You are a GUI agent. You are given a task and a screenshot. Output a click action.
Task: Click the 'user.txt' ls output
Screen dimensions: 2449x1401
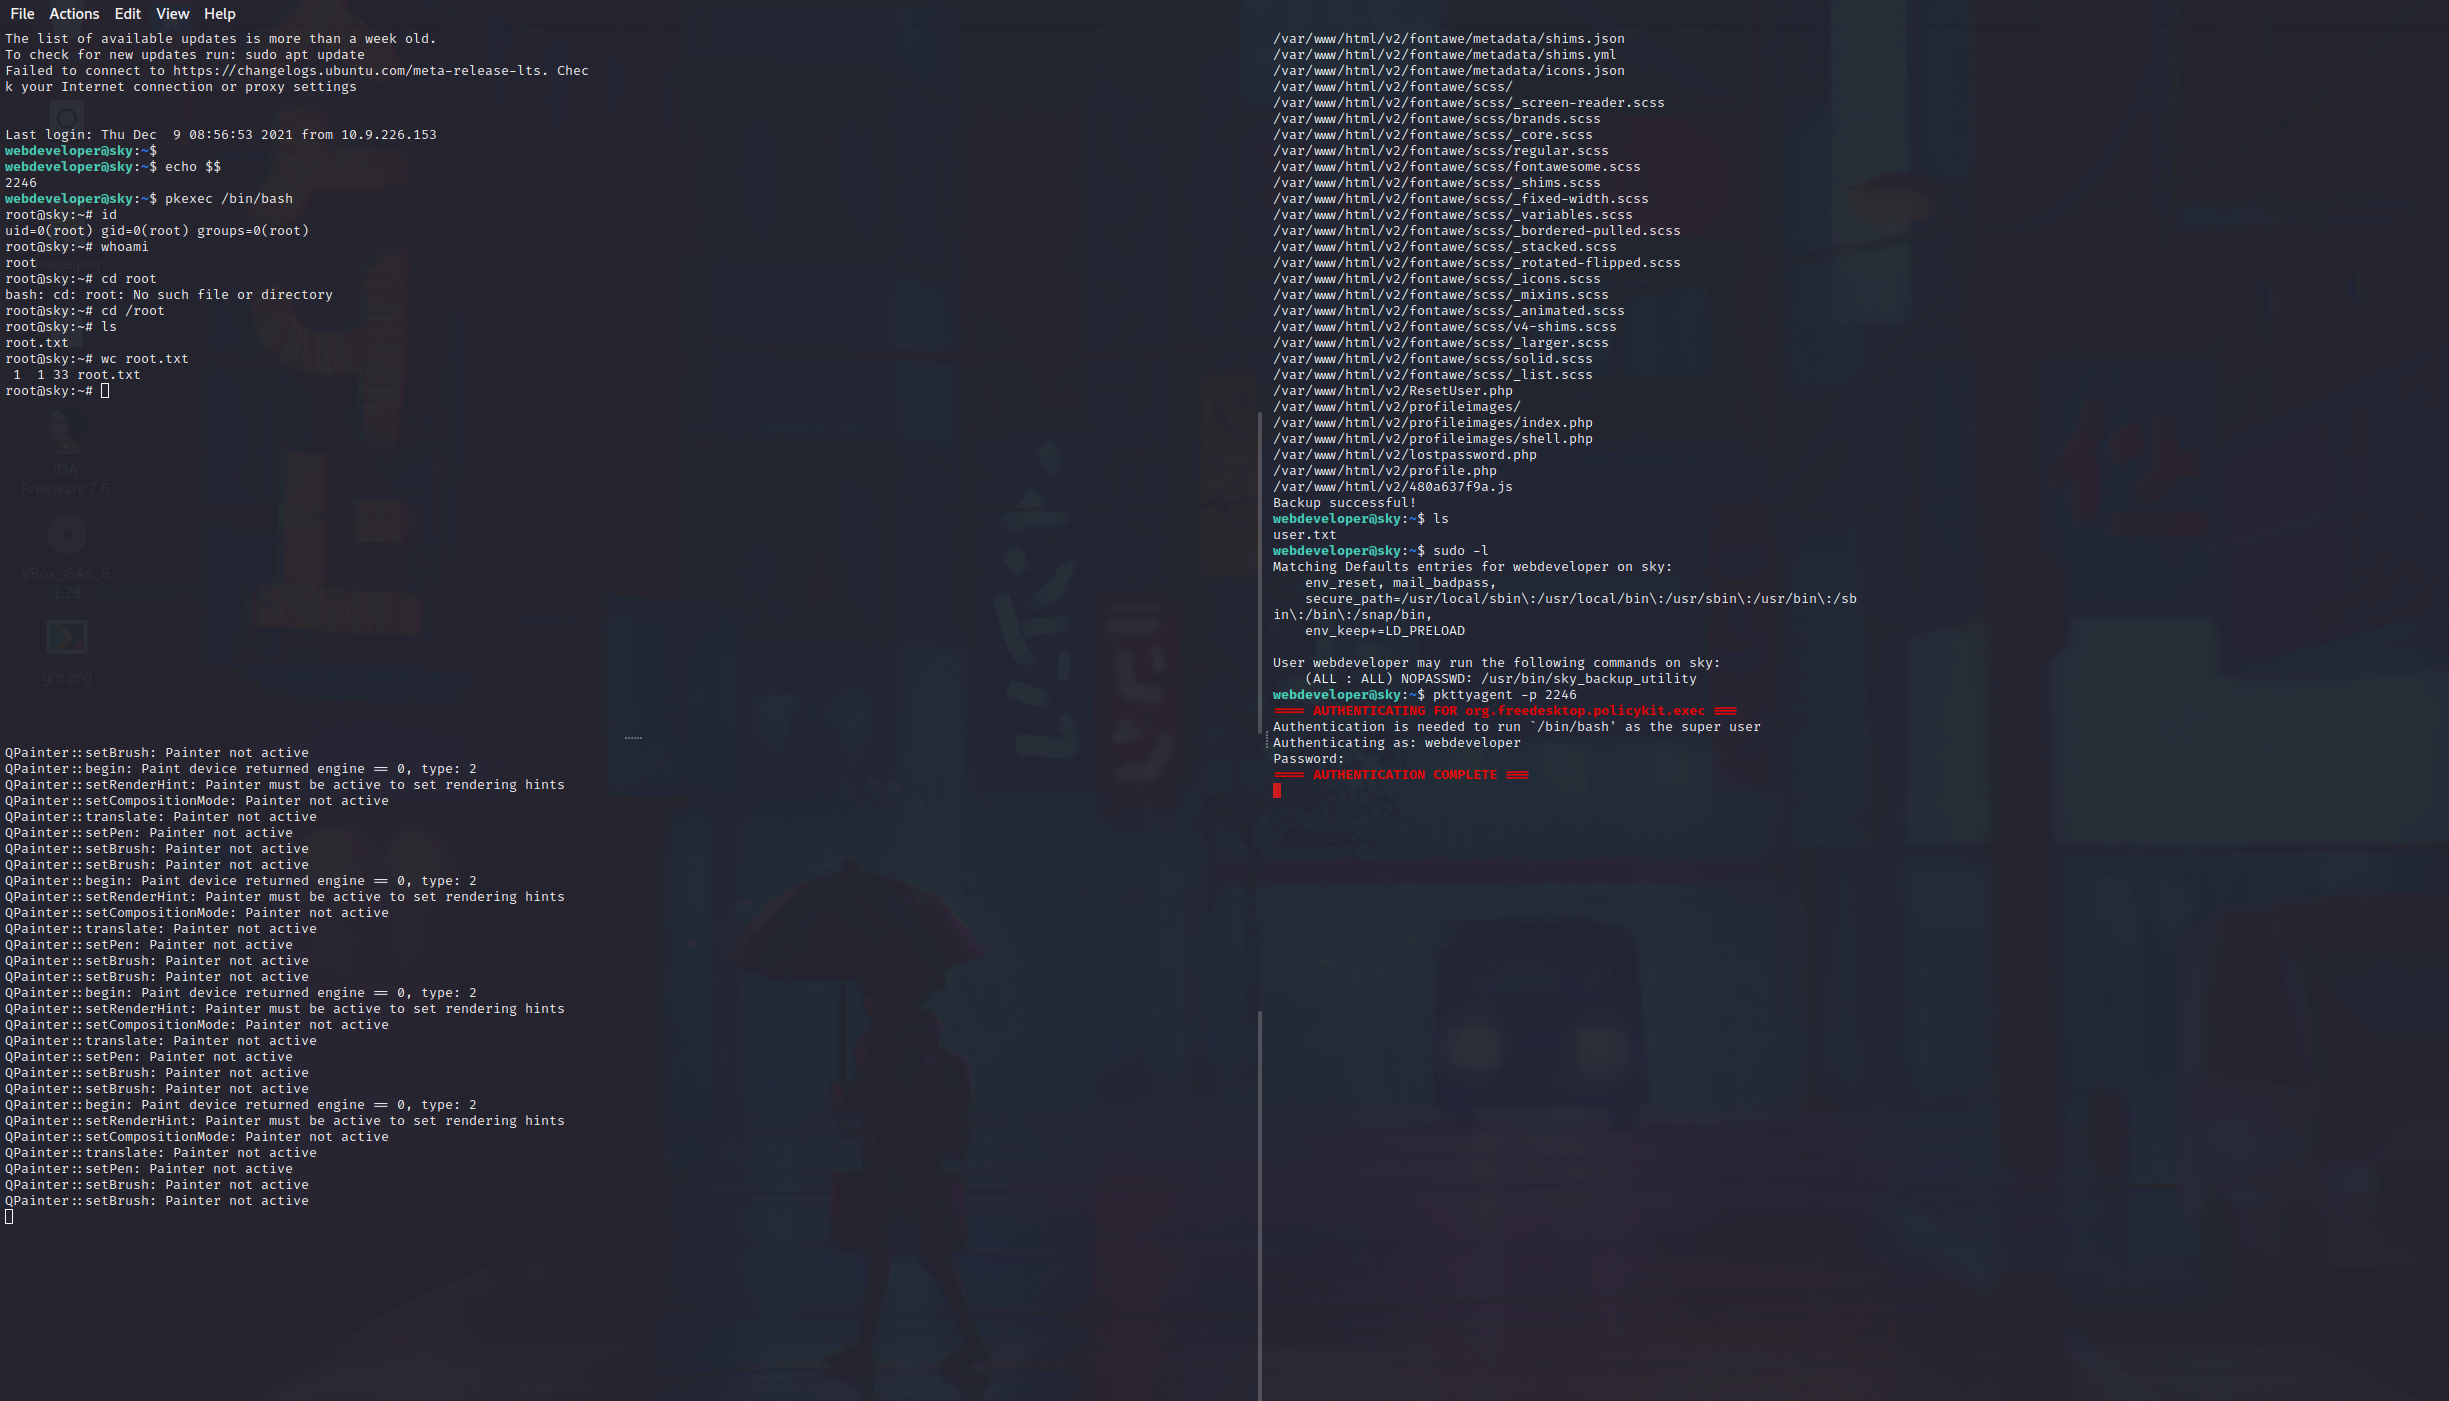[1305, 535]
